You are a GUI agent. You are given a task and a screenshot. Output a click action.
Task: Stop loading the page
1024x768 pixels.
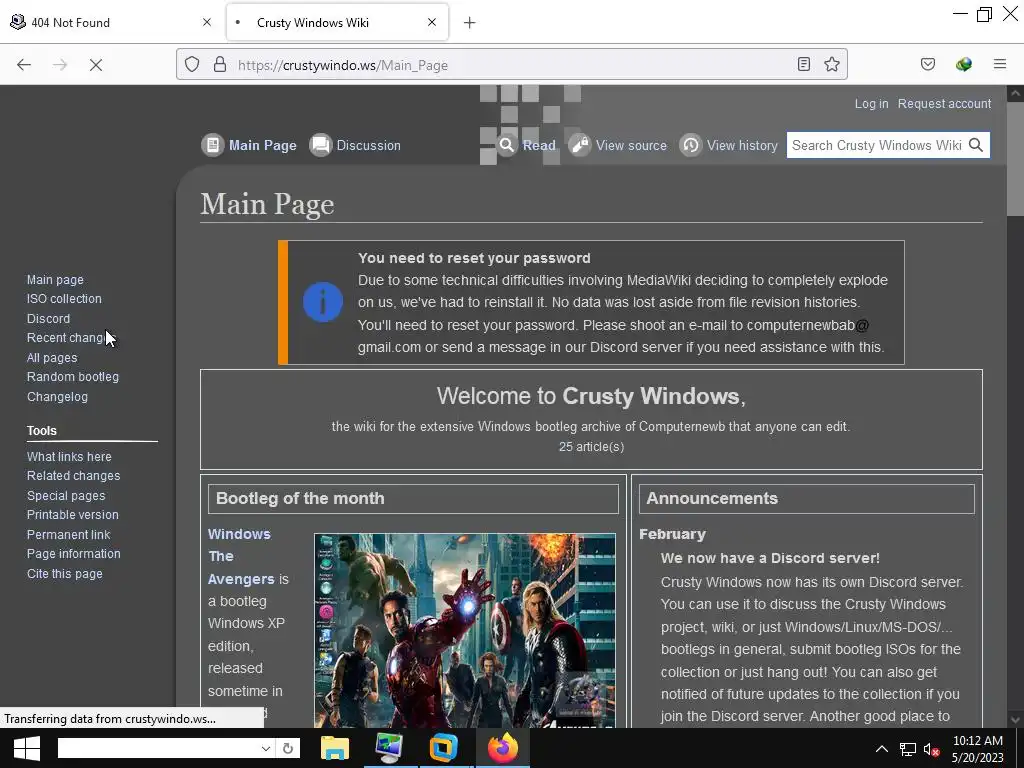96,65
